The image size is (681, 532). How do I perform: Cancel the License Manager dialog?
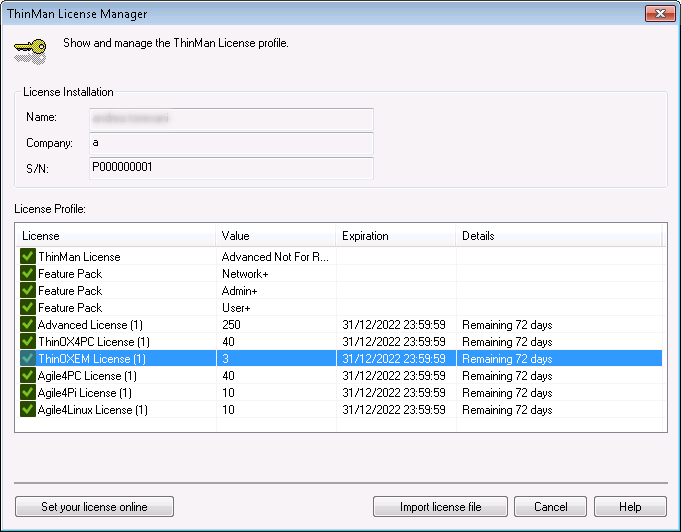tap(551, 507)
